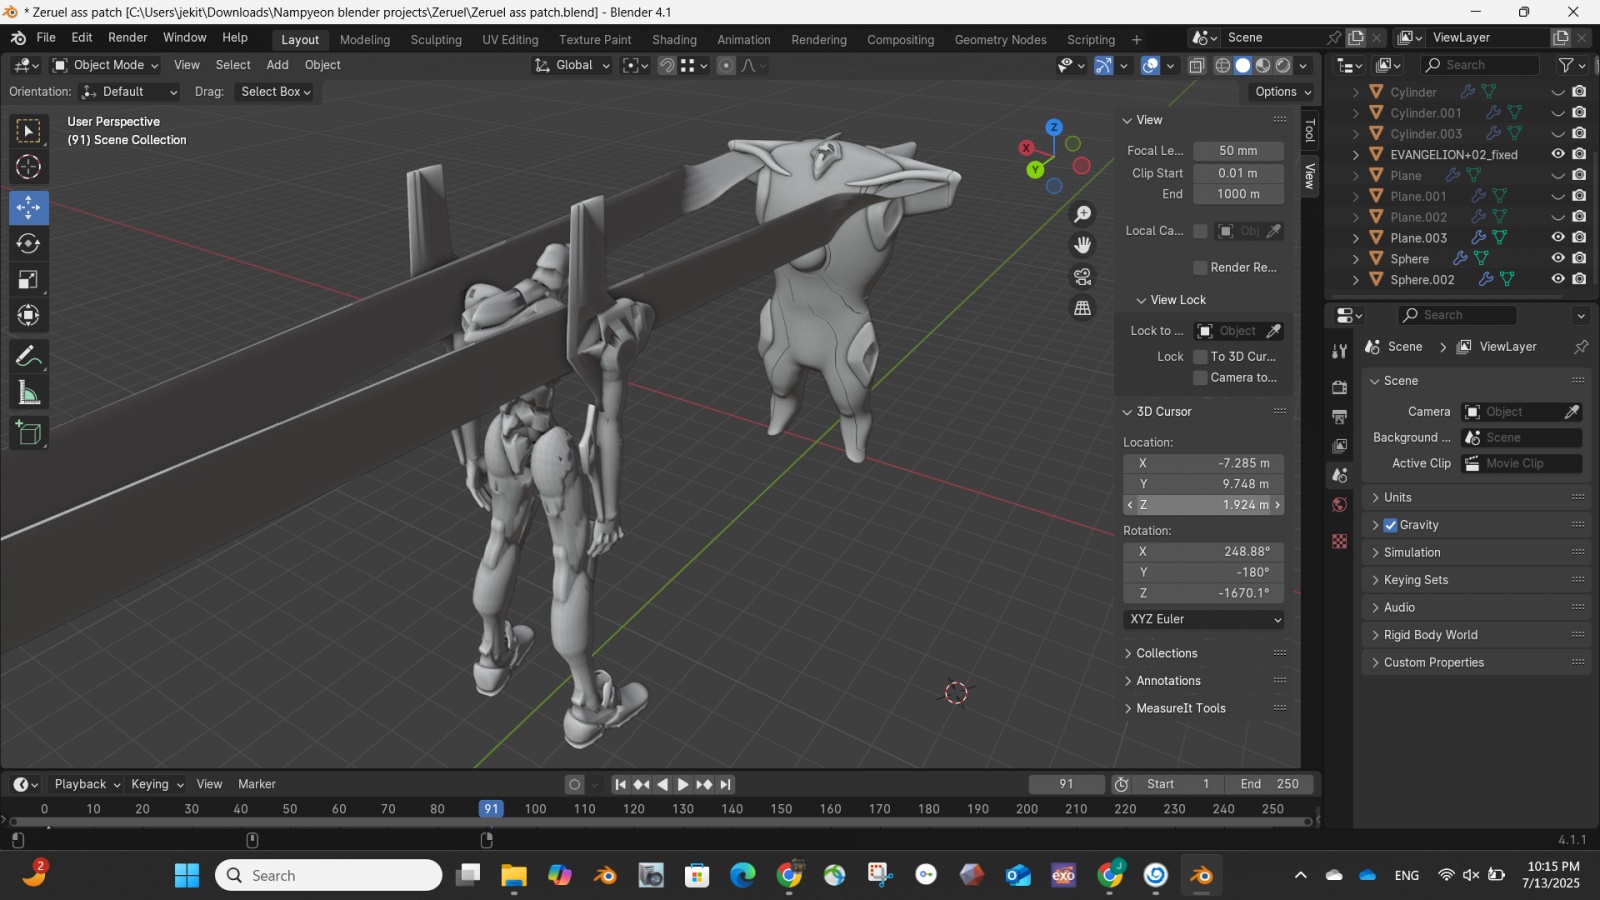Click the Options button in viewport header
This screenshot has width=1600, height=900.
(1282, 92)
